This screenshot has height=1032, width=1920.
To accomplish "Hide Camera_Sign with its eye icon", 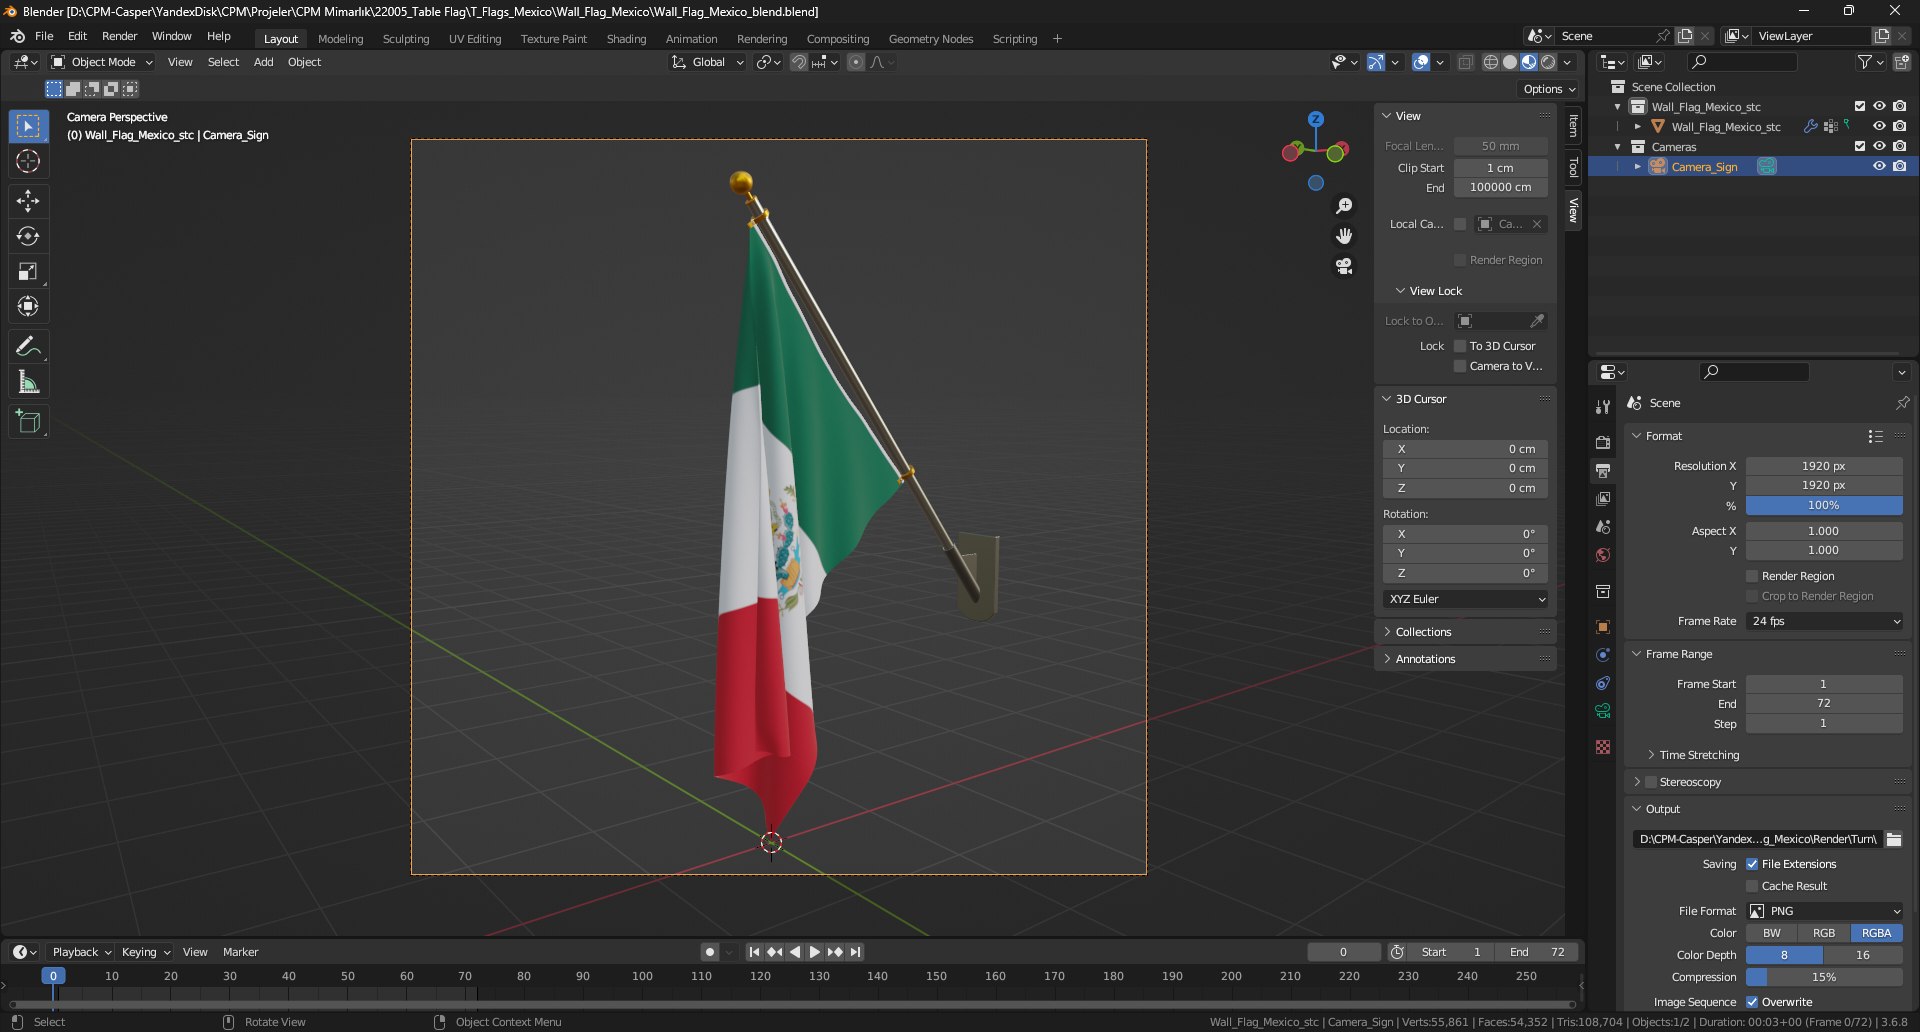I will 1879,167.
